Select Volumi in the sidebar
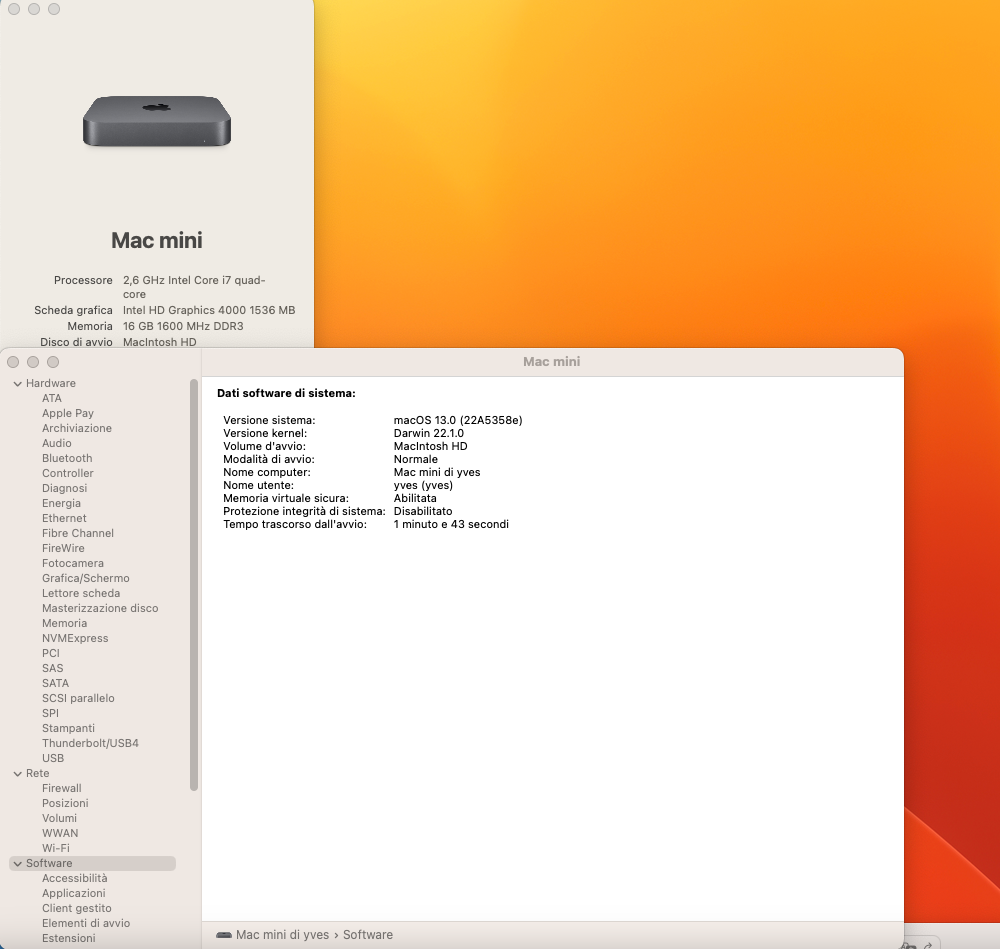The image size is (1000, 949). [x=59, y=818]
